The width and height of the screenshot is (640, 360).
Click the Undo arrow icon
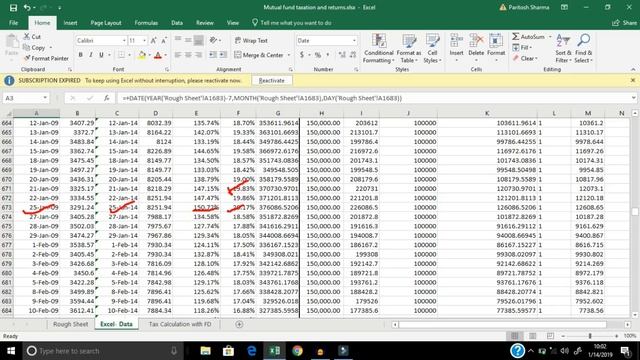[x=27, y=7]
